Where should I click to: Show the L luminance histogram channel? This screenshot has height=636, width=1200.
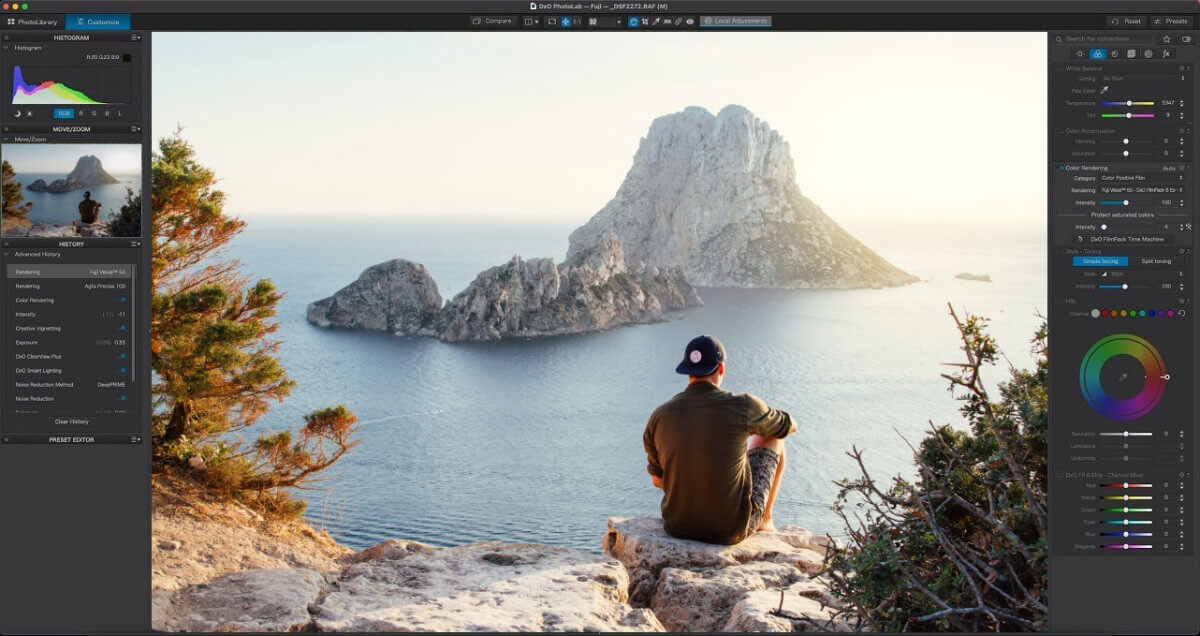pyautogui.click(x=120, y=114)
